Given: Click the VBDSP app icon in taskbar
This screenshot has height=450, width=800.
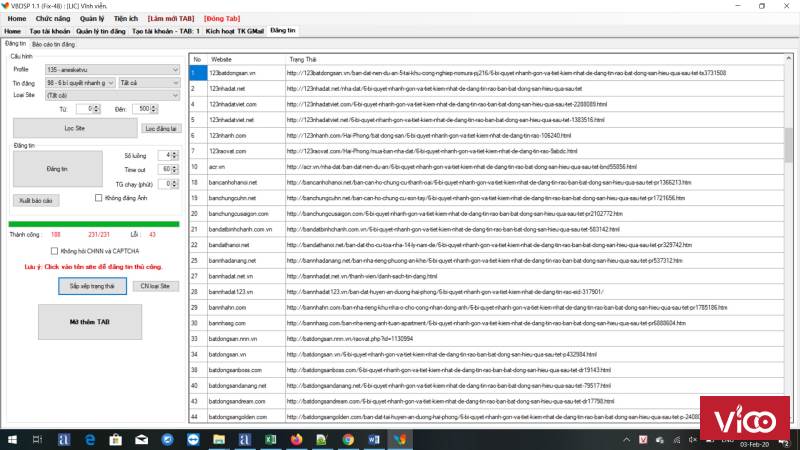Looking at the screenshot, I should [x=399, y=439].
